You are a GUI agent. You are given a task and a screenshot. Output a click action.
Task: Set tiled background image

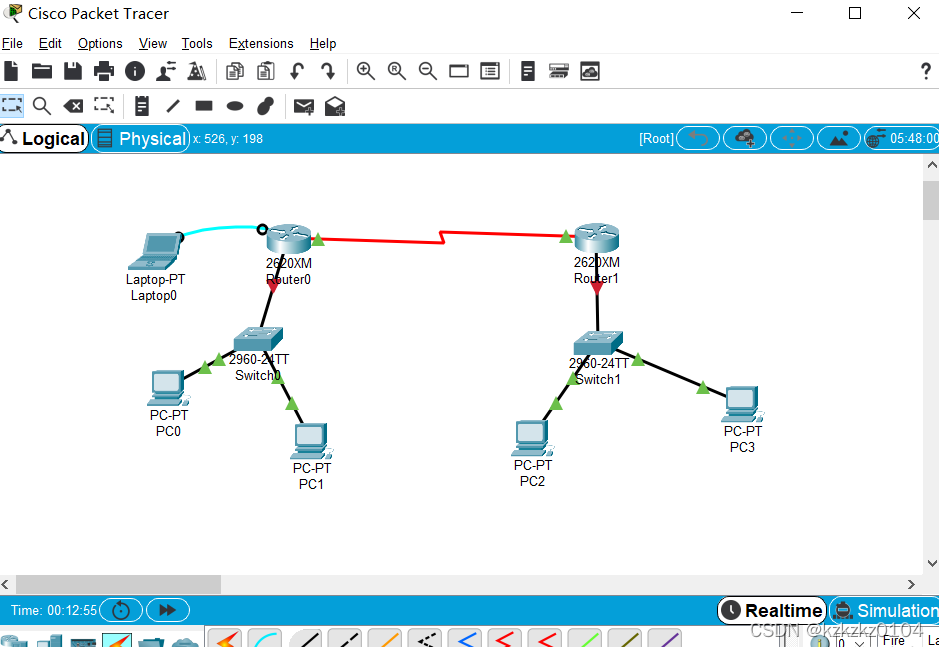(838, 138)
